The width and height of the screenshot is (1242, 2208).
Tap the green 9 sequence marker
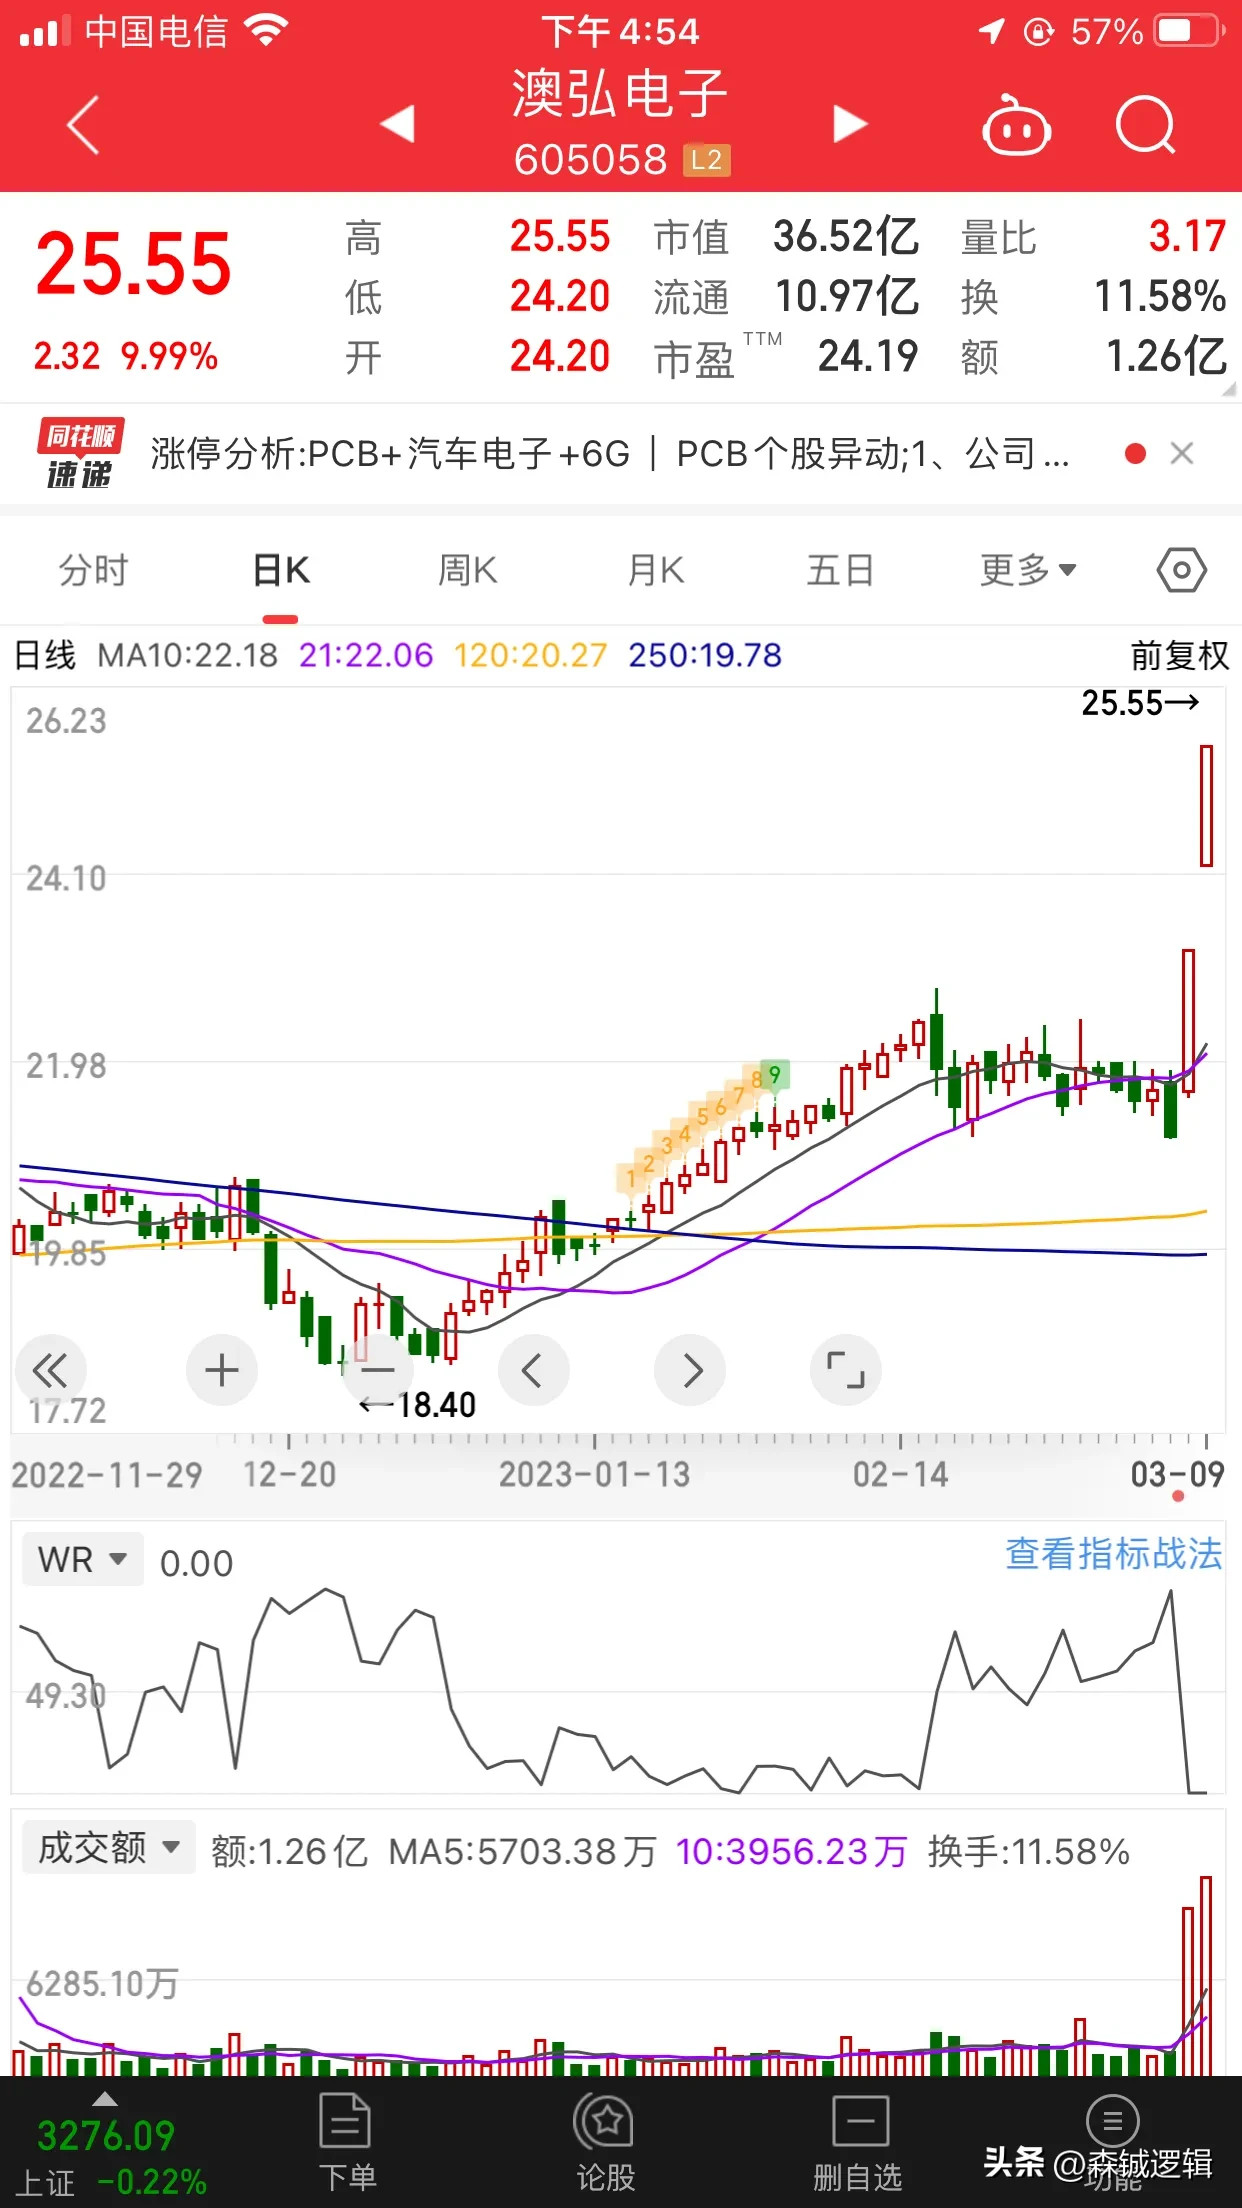[775, 1074]
